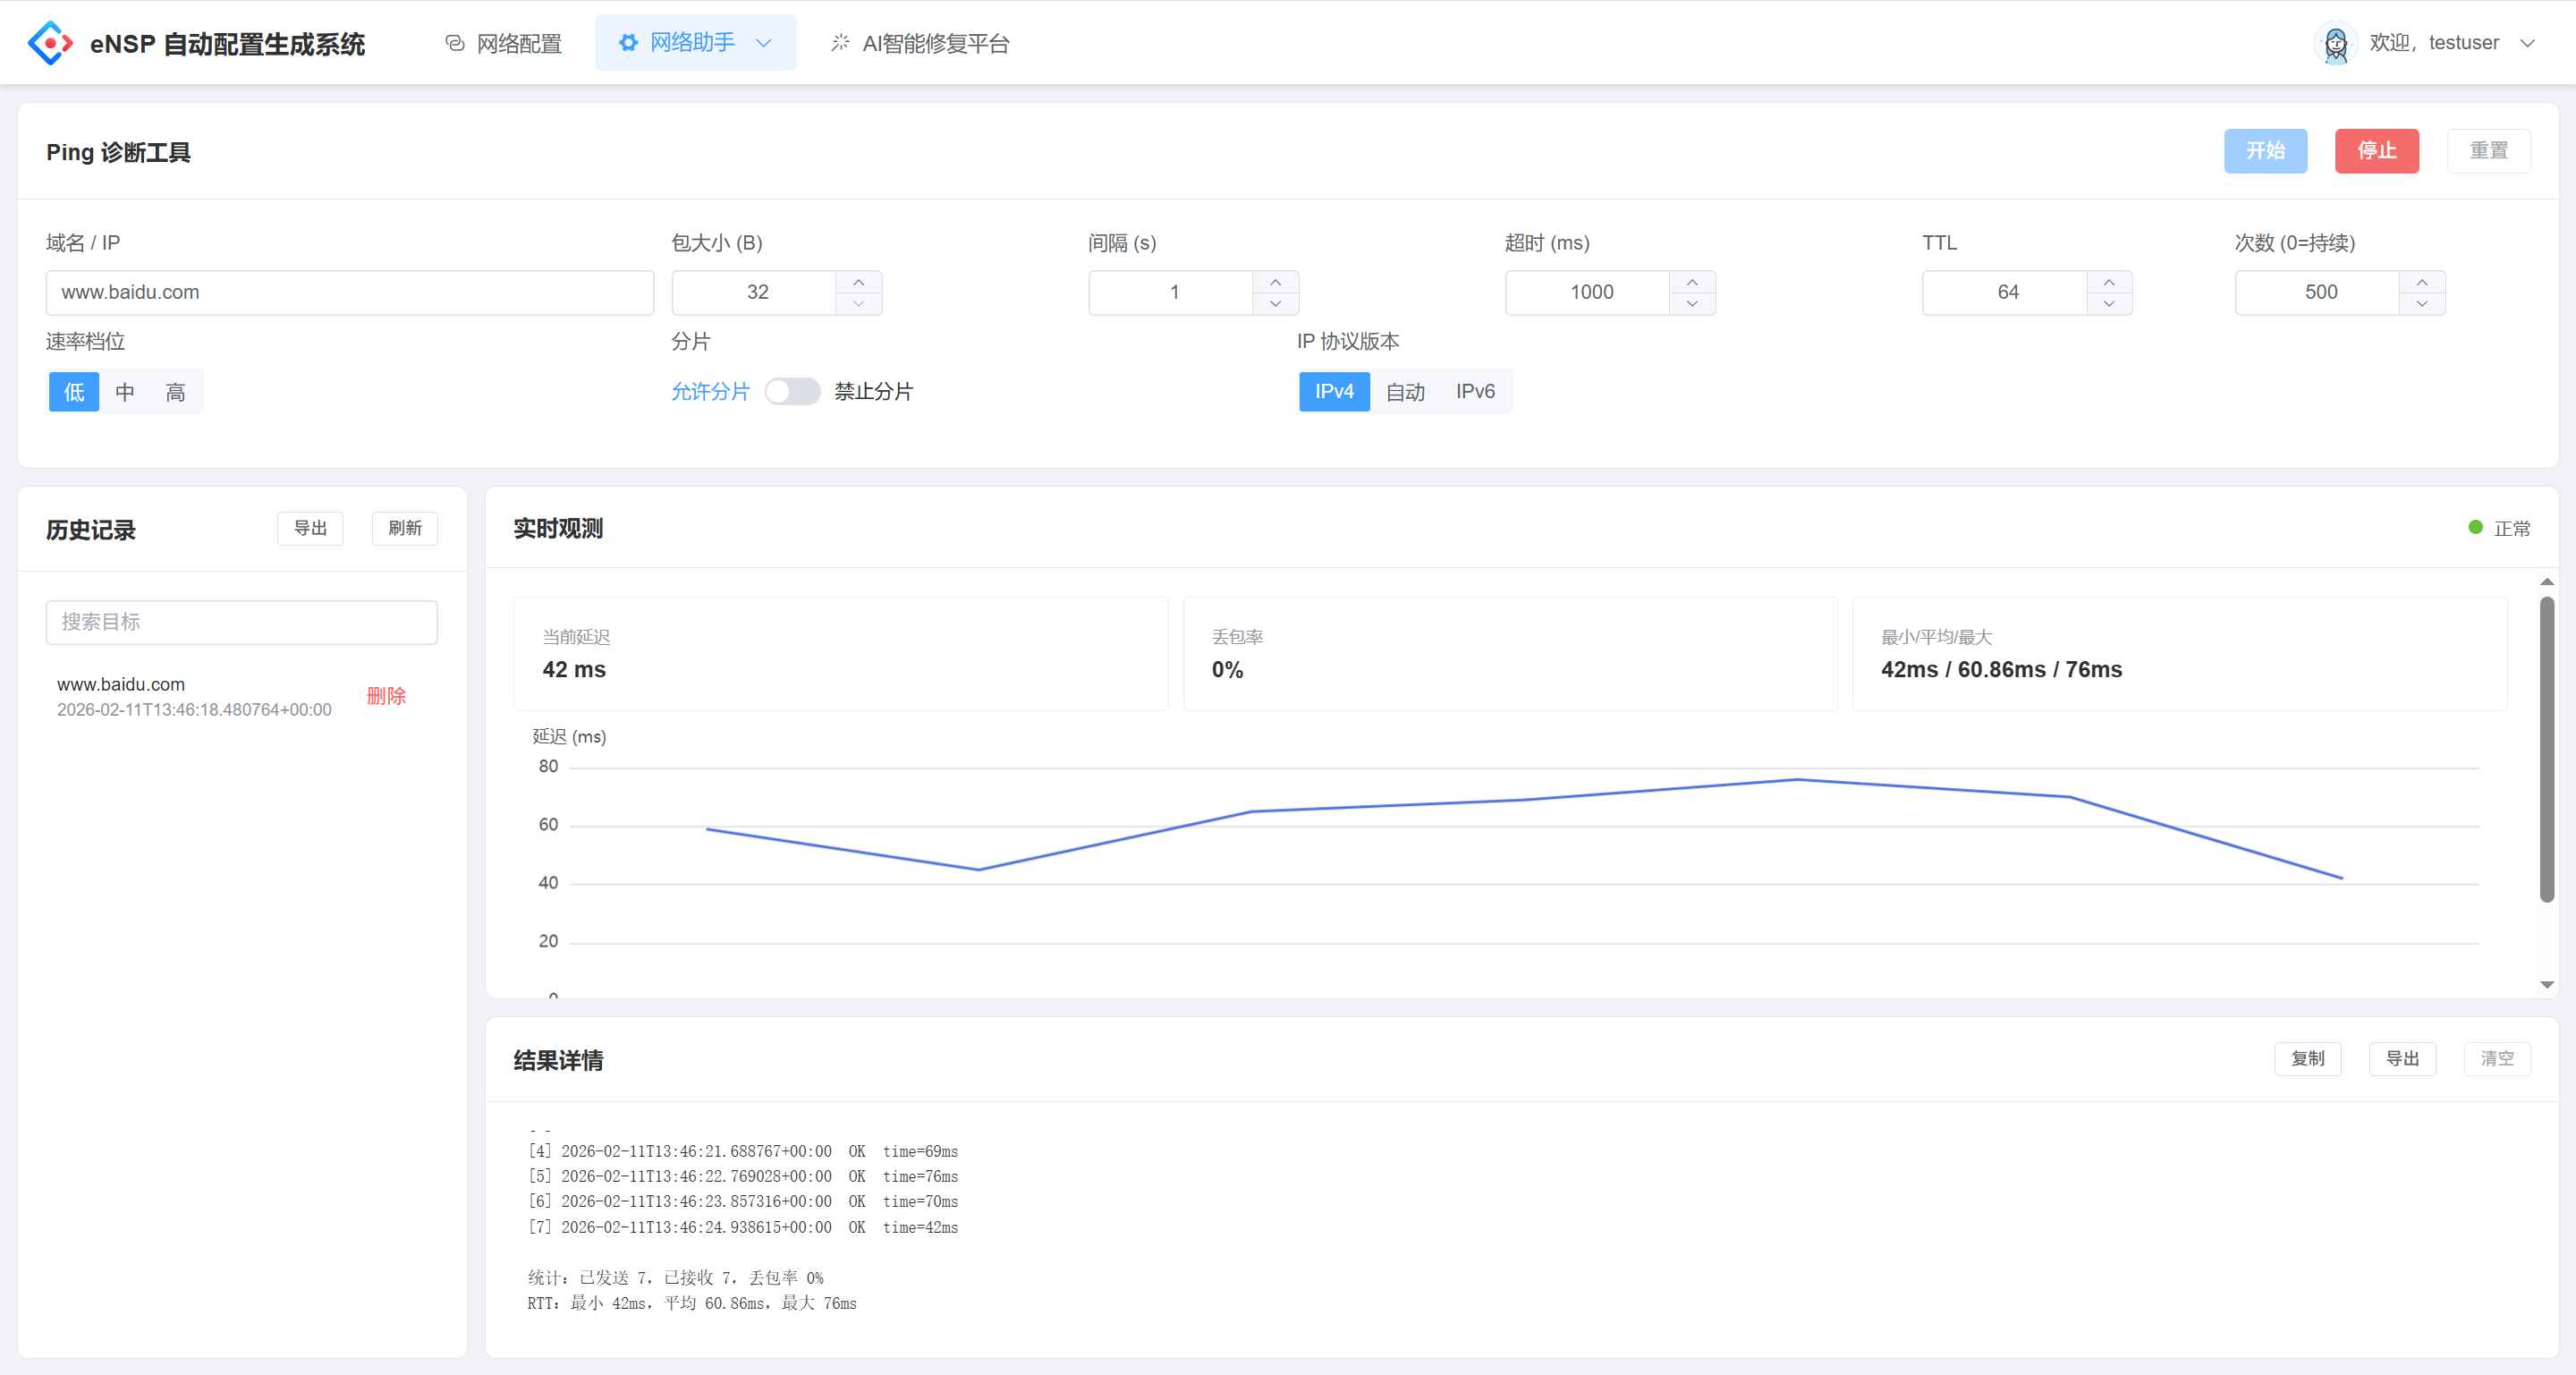Viewport: 2576px width, 1375px height.
Task: Increase timeout with the up stepper arrow
Action: [1692, 282]
